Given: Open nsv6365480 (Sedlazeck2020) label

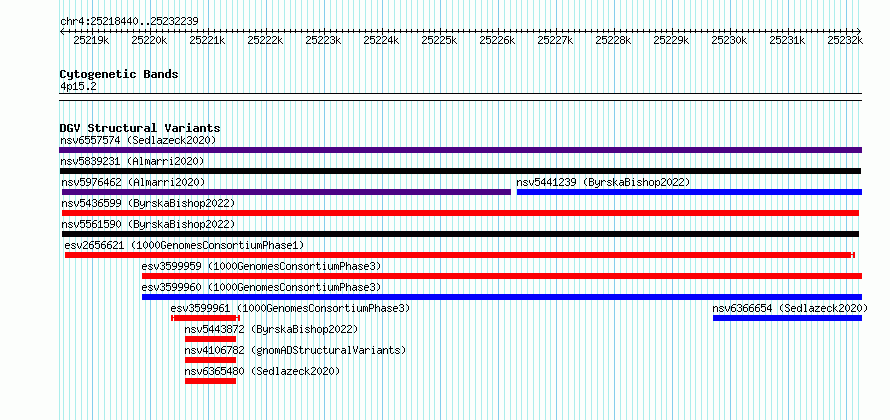Looking at the screenshot, I should coord(262,371).
